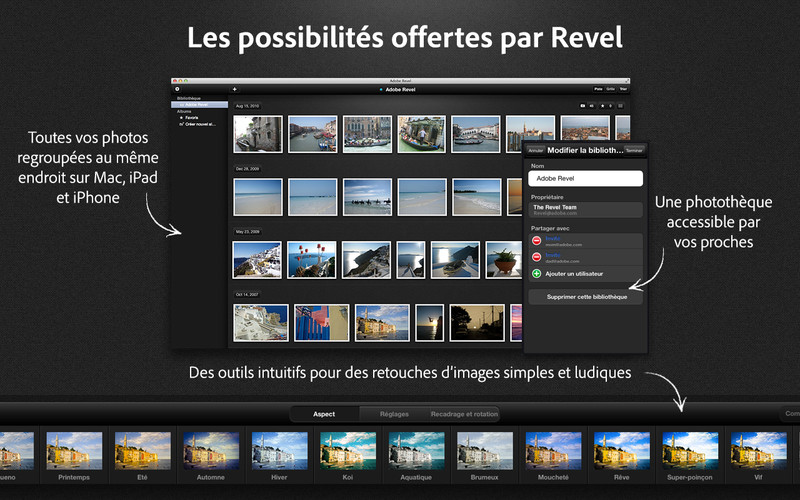This screenshot has width=800, height=500.
Task: Select the Adobe Revel library in the sidebar
Action: (199, 105)
